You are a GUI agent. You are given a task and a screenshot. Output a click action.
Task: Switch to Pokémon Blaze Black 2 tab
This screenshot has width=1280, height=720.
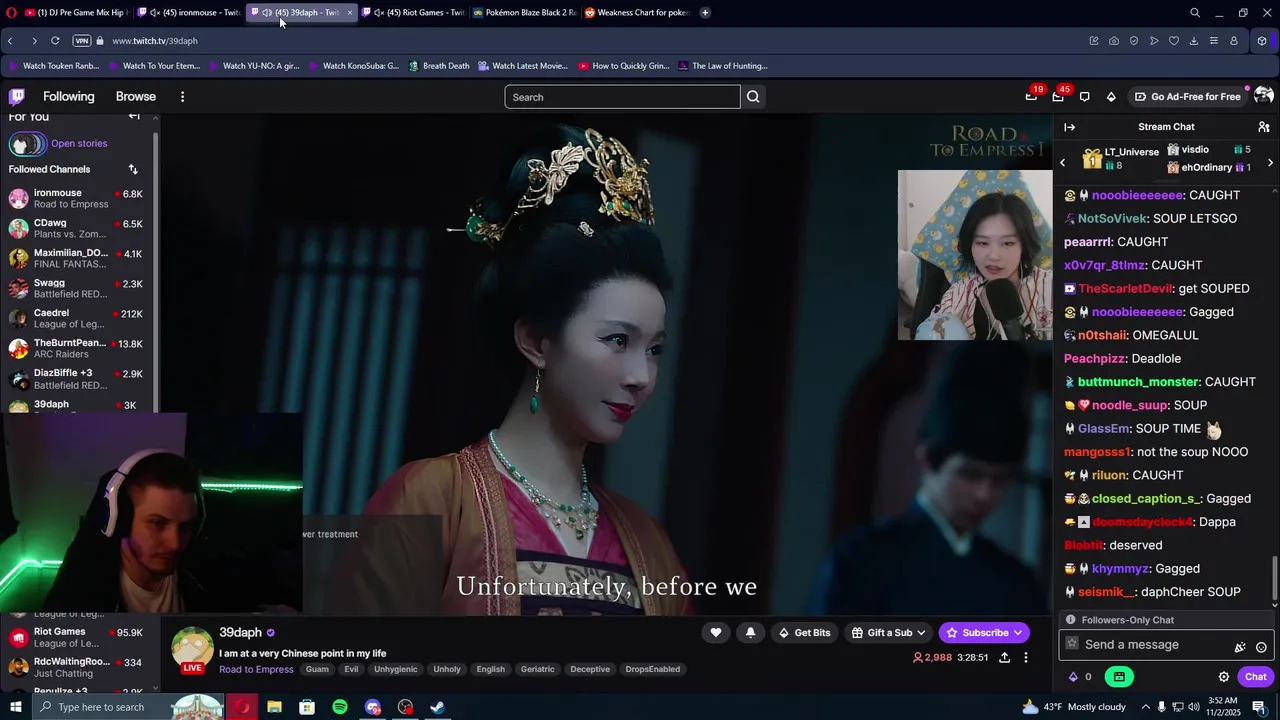[x=523, y=13]
